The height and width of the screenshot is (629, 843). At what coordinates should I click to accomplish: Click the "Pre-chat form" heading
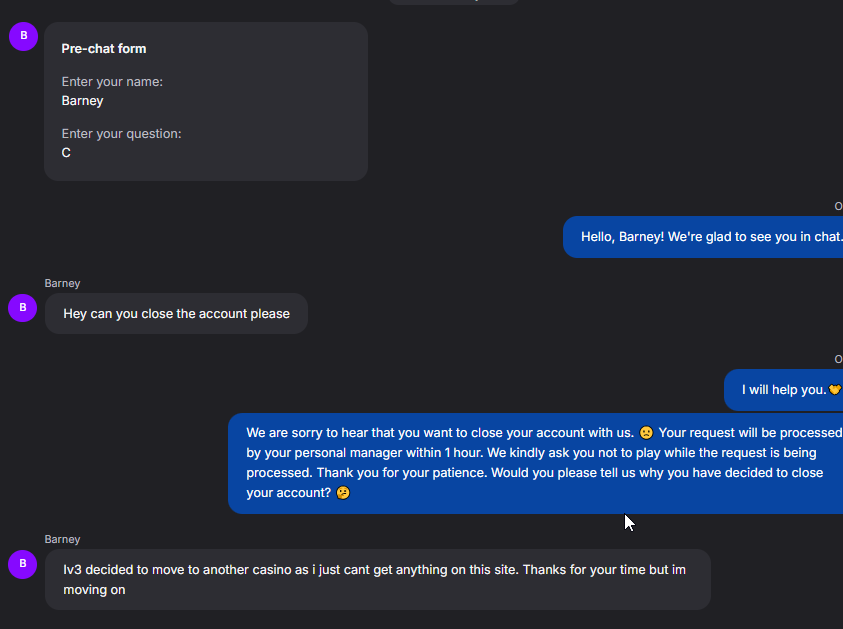pyautogui.click(x=104, y=49)
